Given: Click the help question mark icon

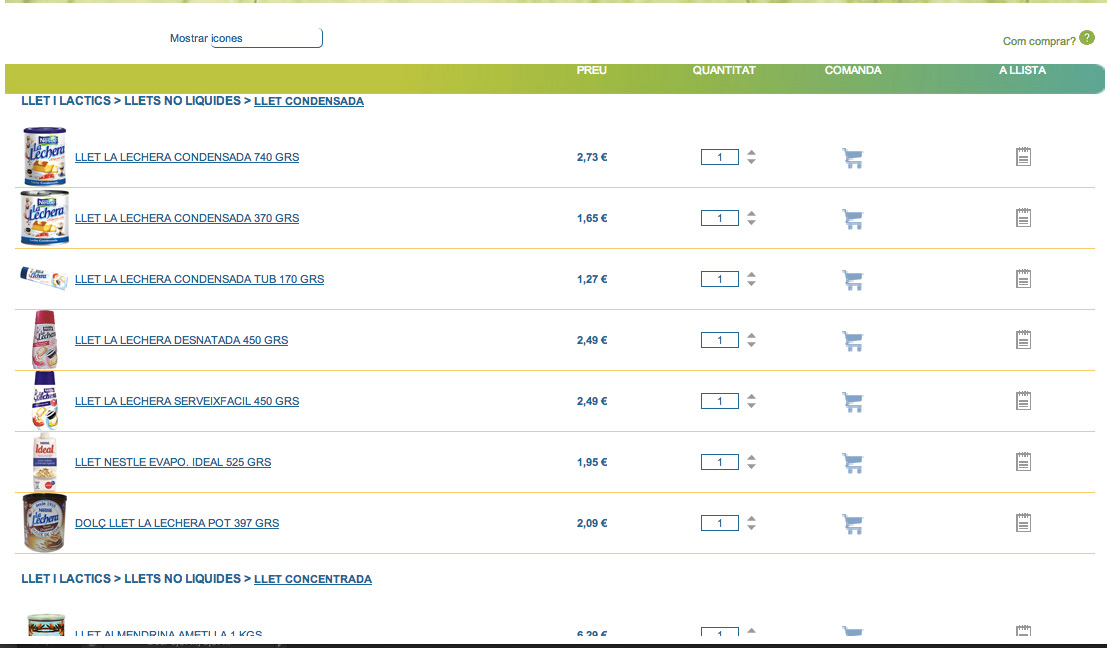Looking at the screenshot, I should (1087, 38).
